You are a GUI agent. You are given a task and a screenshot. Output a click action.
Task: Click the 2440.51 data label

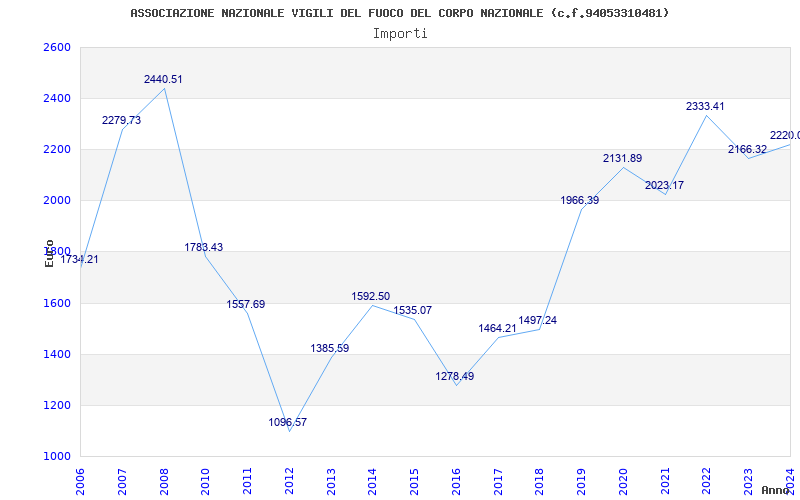pos(163,80)
